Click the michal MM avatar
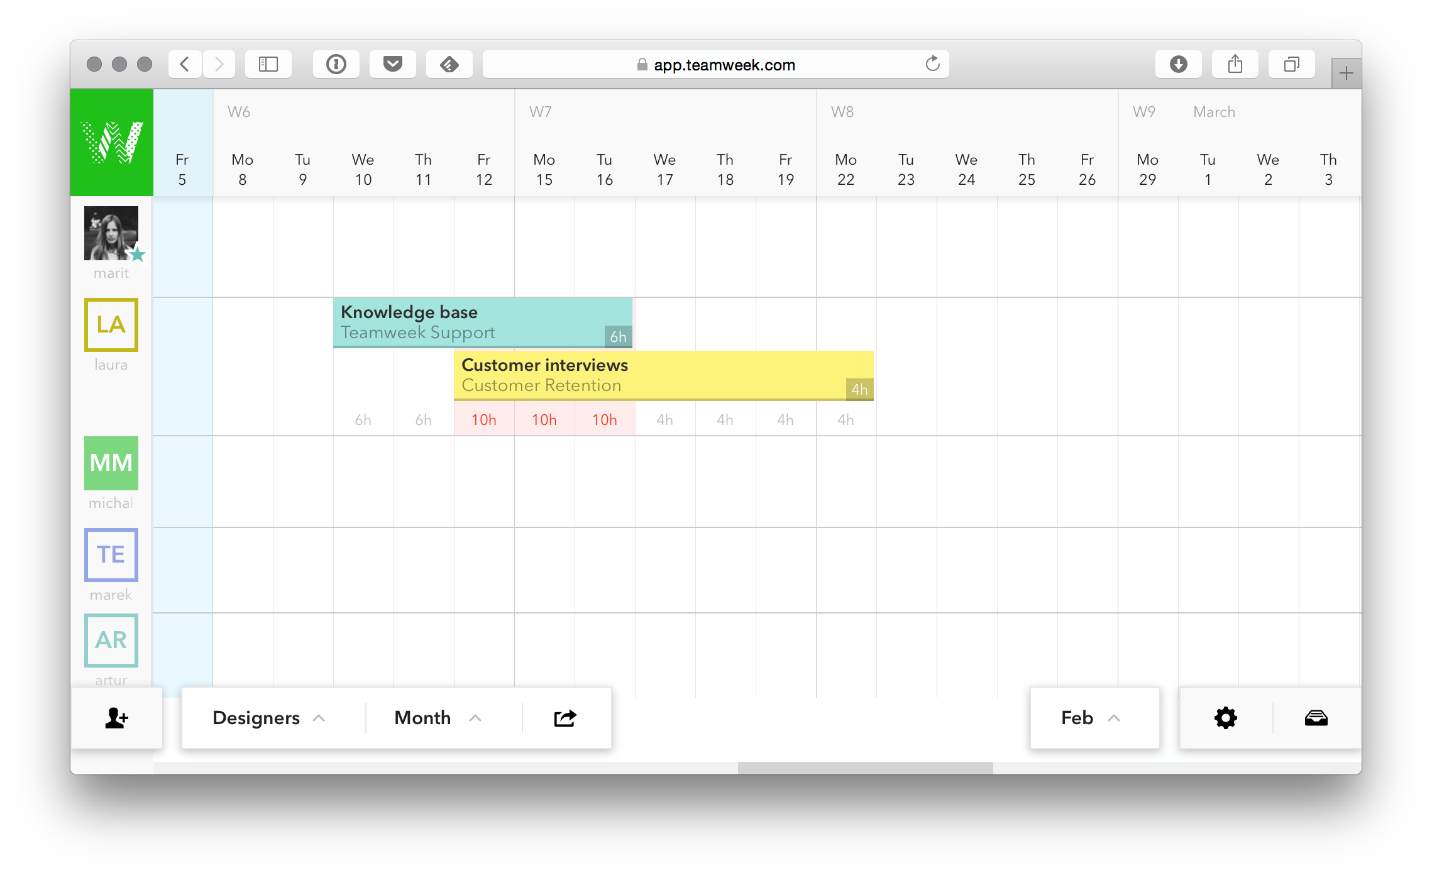The image size is (1432, 875). [x=111, y=463]
